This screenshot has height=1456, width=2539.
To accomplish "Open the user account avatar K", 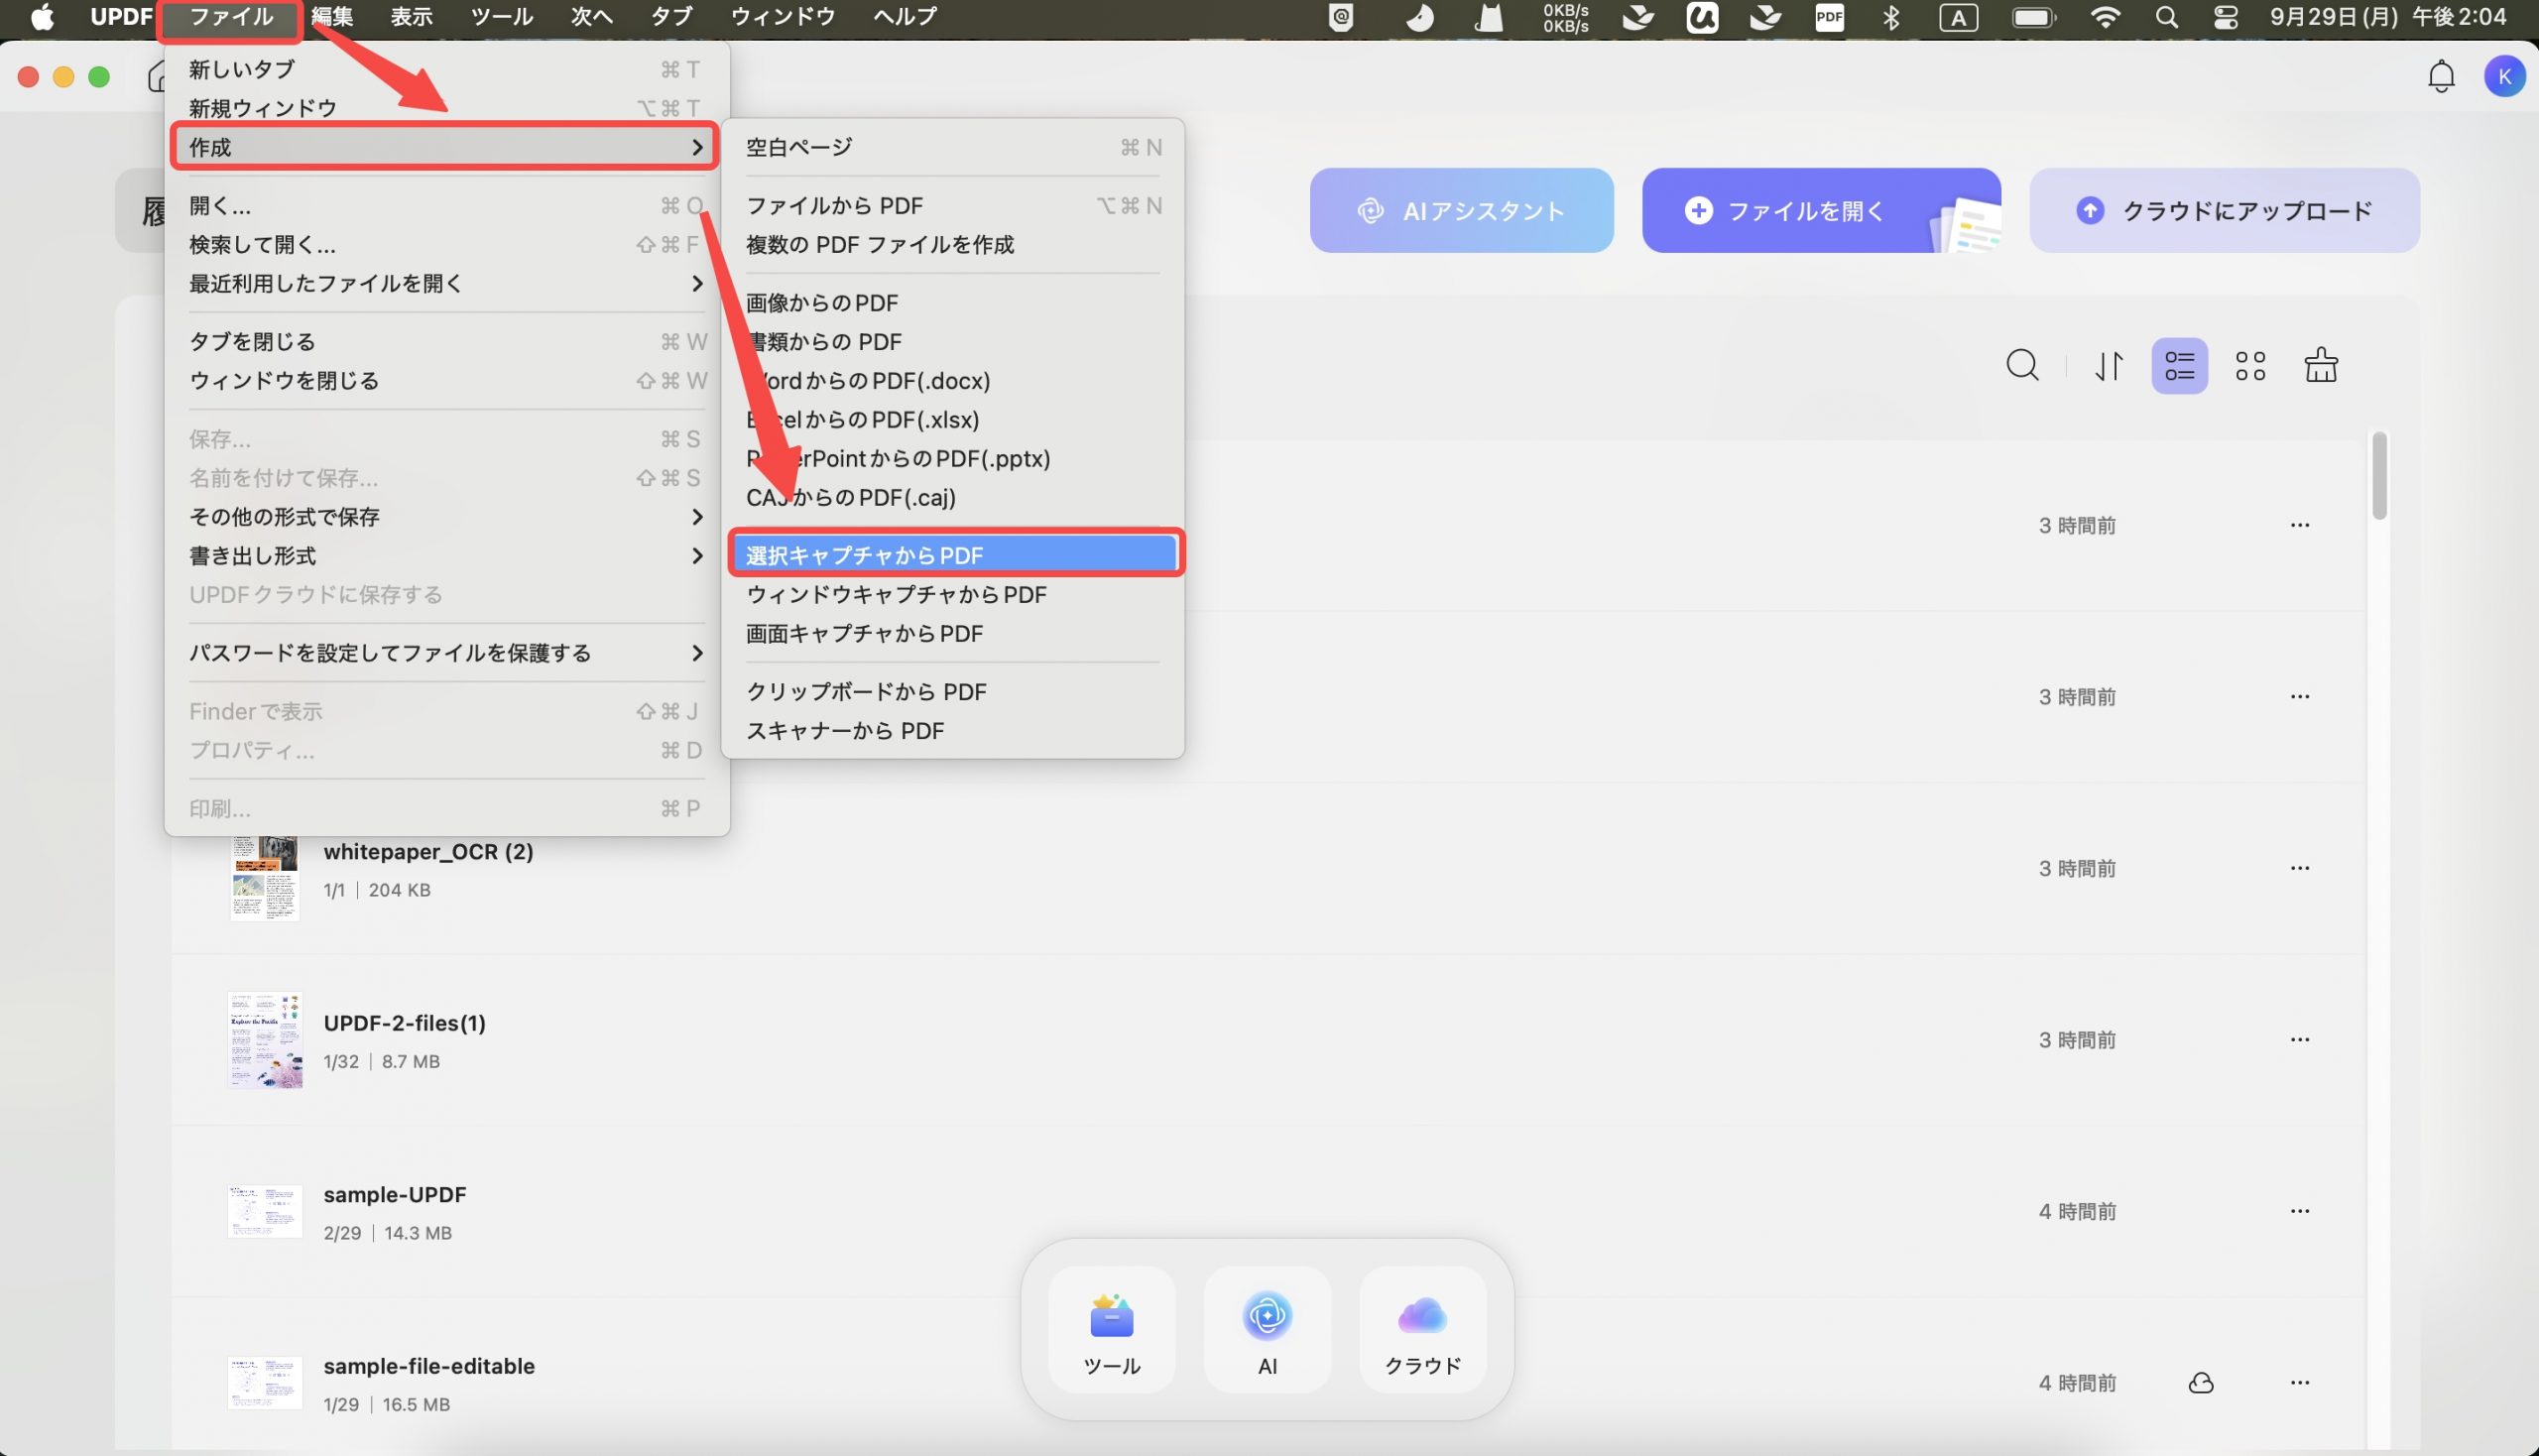I will coord(2504,77).
